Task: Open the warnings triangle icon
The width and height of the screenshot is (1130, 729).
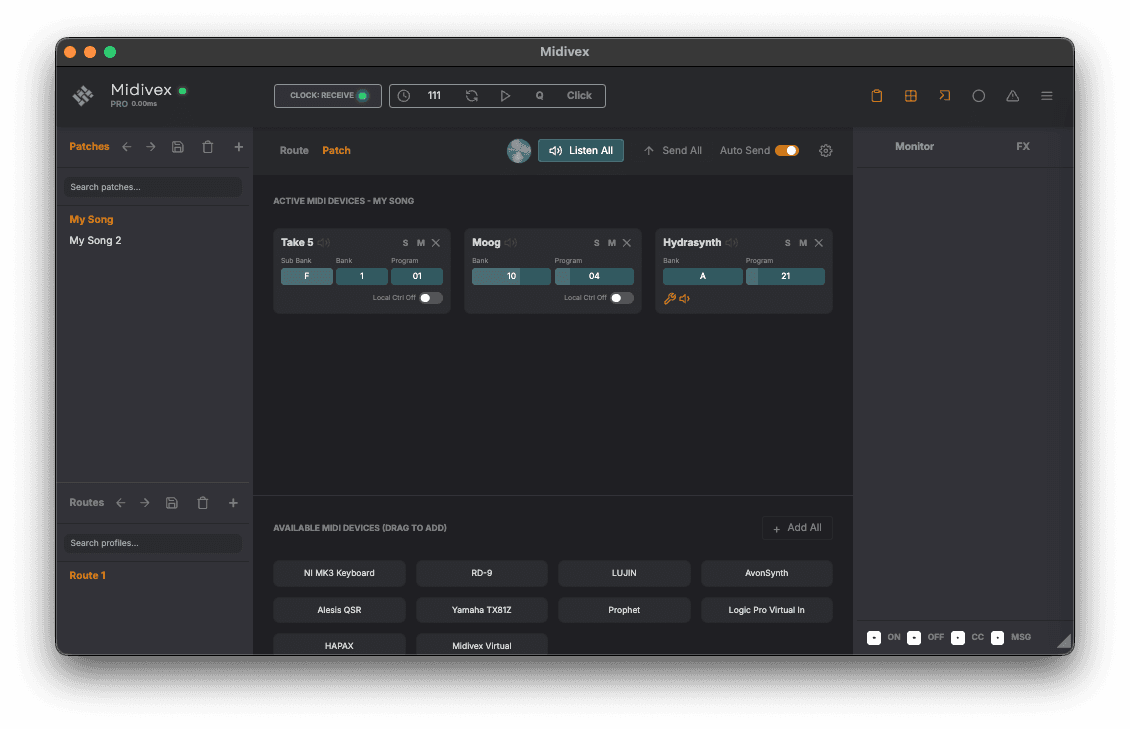Action: 1012,95
